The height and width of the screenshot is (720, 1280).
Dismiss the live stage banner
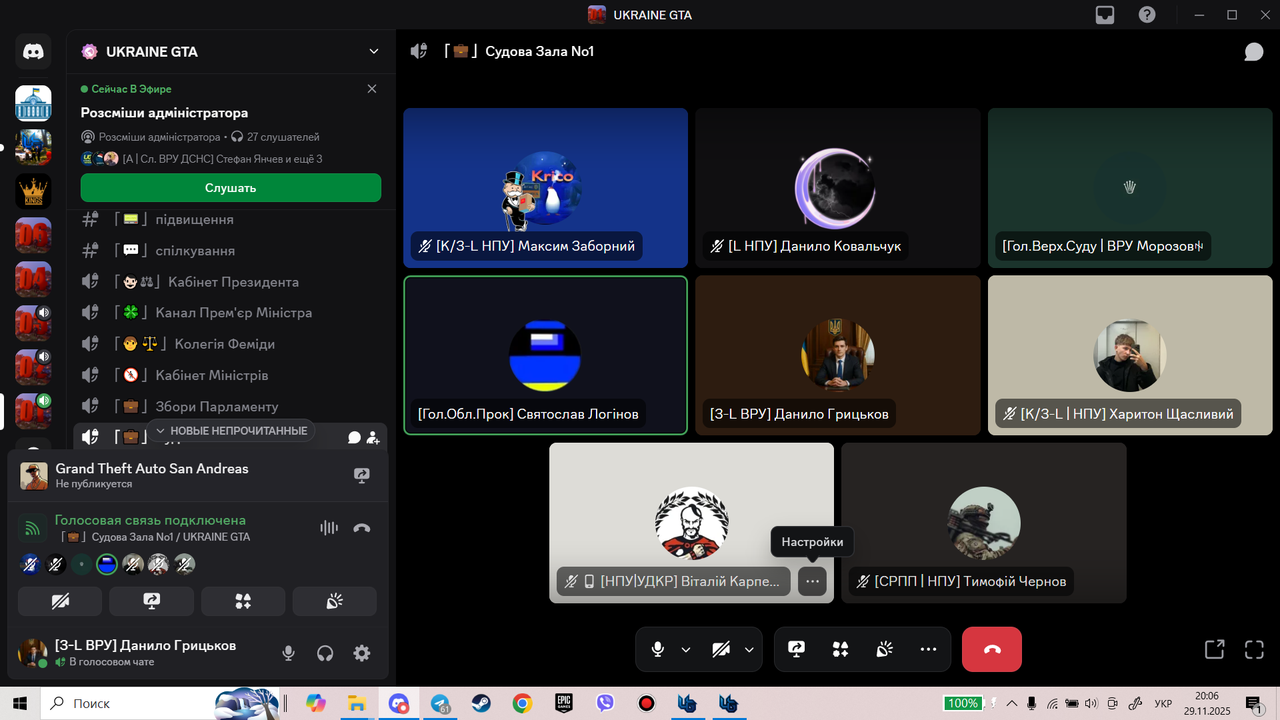(372, 89)
